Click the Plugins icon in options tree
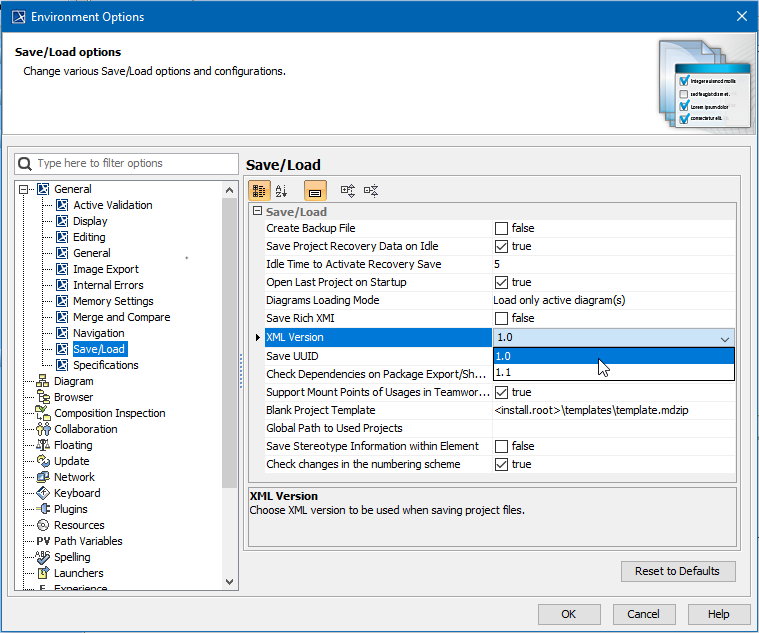Viewport: 759px width, 633px height. pos(43,509)
